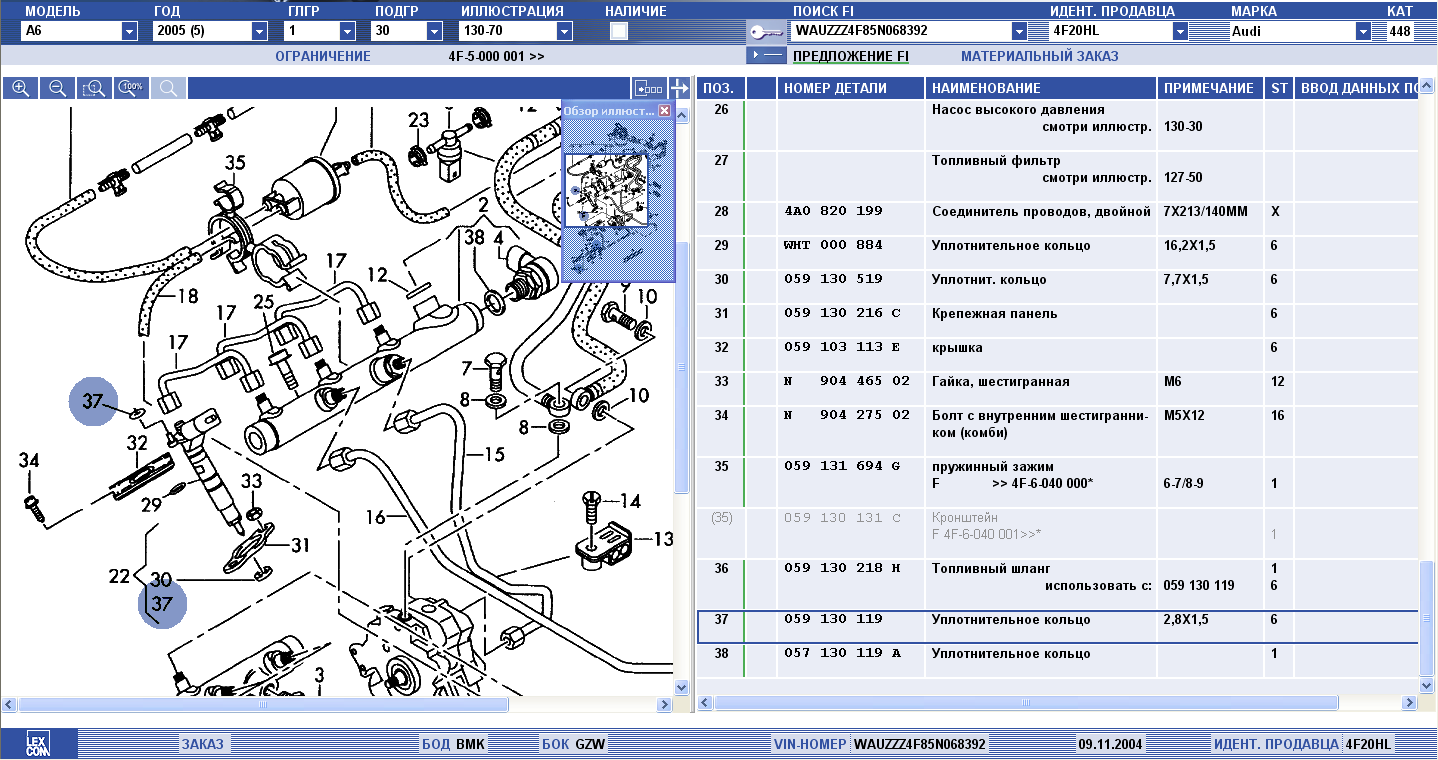This screenshot has height=760, width=1438.
Task: Click the ОГРАНИЧЕНИЕ link
Action: tap(322, 57)
